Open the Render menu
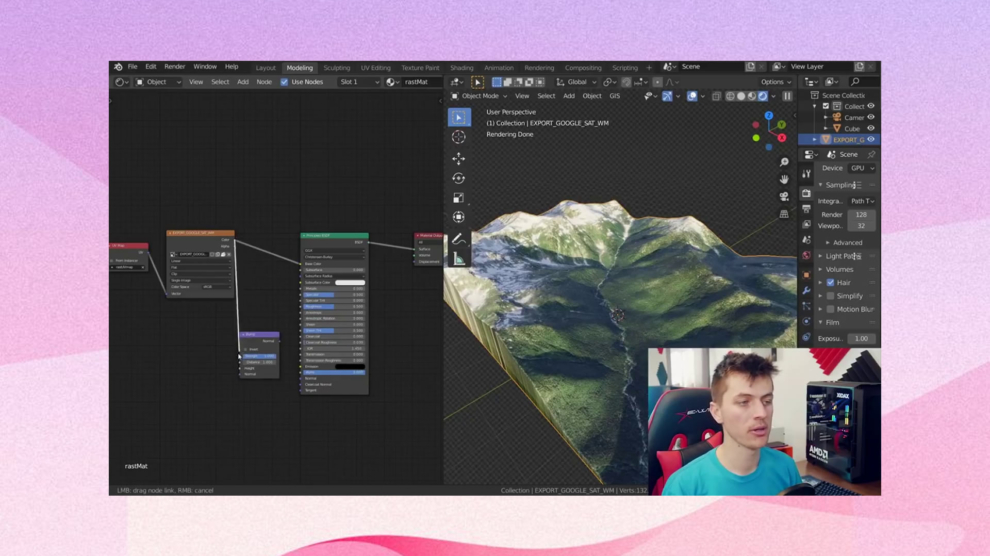The image size is (990, 556). [175, 67]
